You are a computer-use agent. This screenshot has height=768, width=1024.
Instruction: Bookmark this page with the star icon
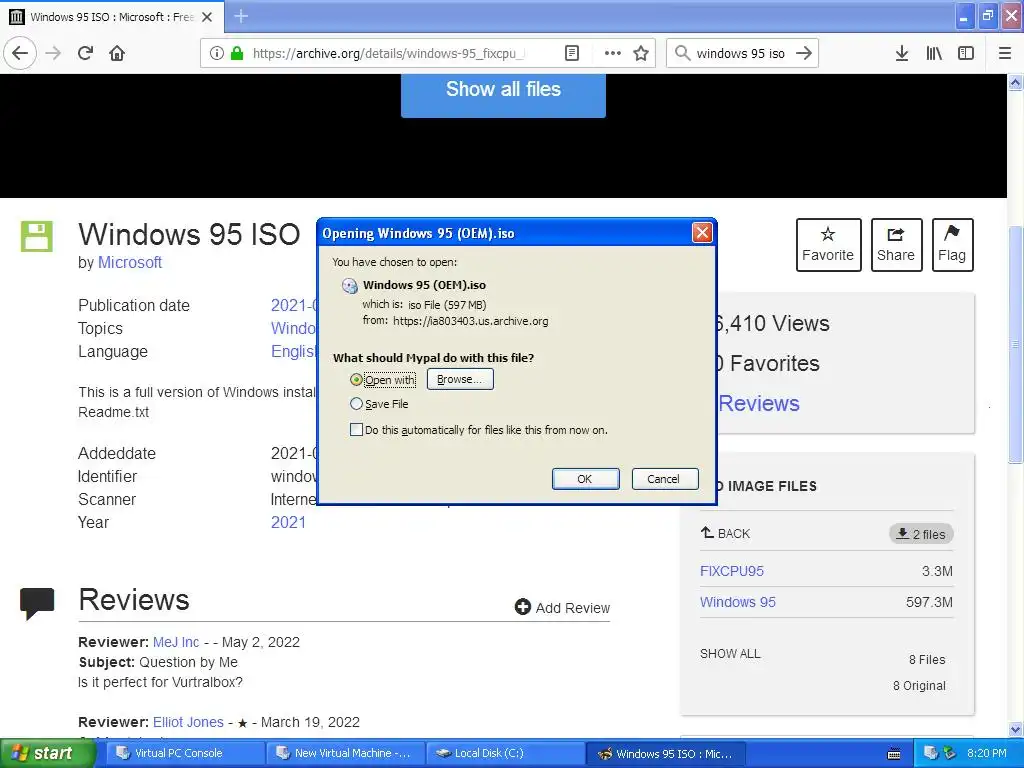[x=641, y=53]
